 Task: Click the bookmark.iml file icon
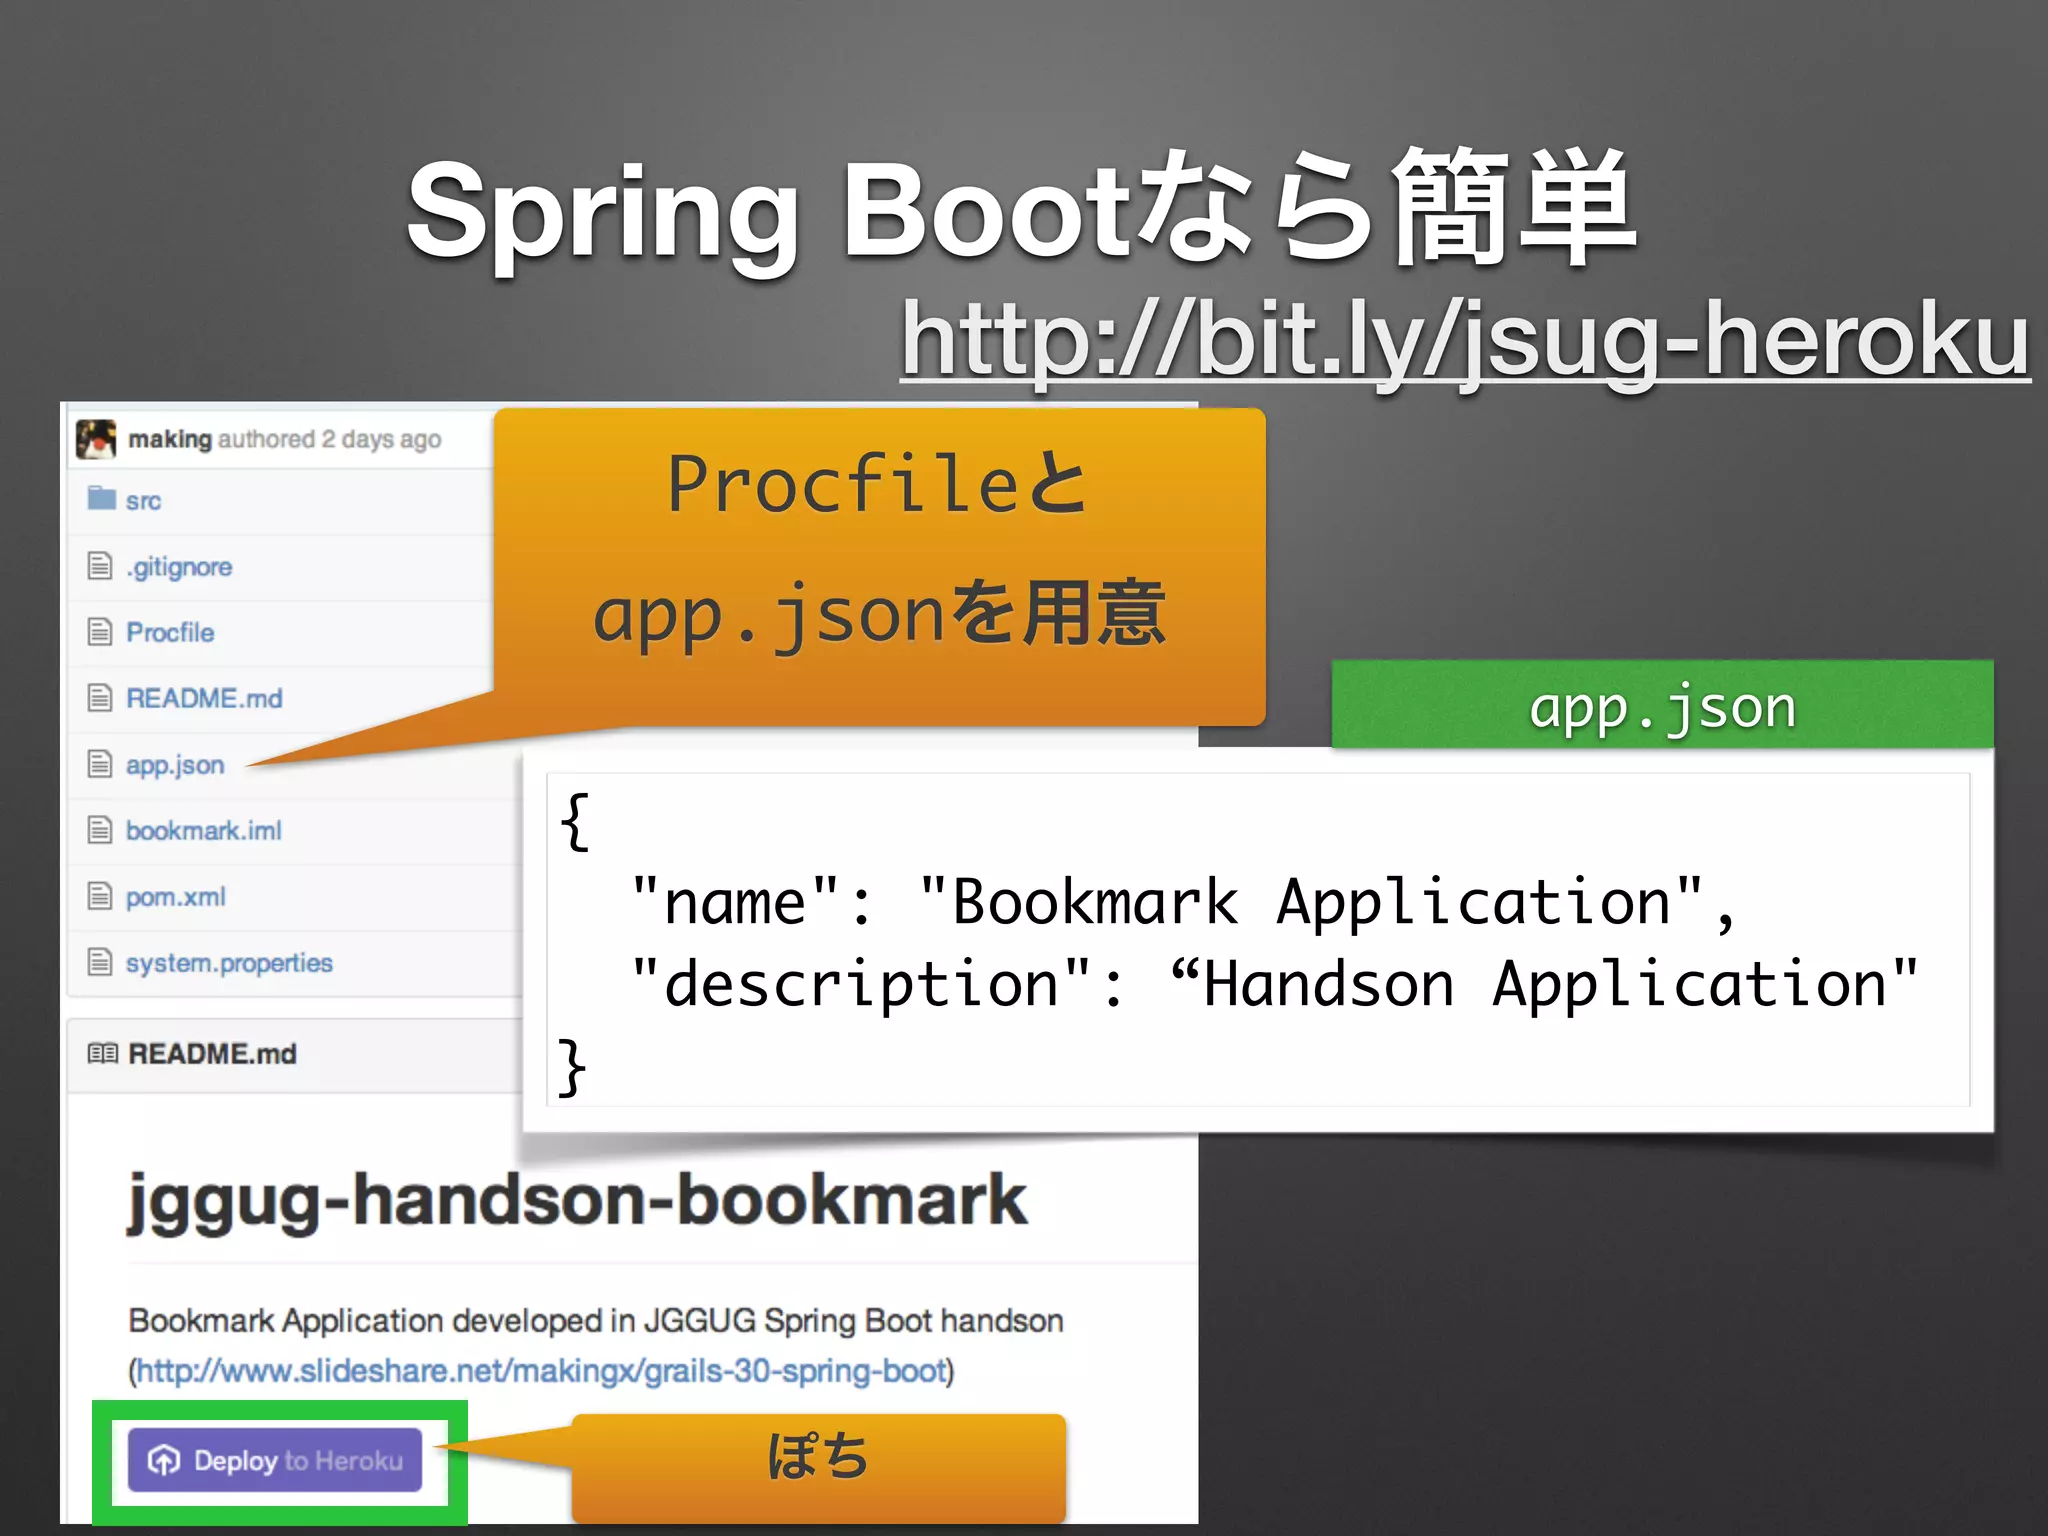click(x=100, y=830)
